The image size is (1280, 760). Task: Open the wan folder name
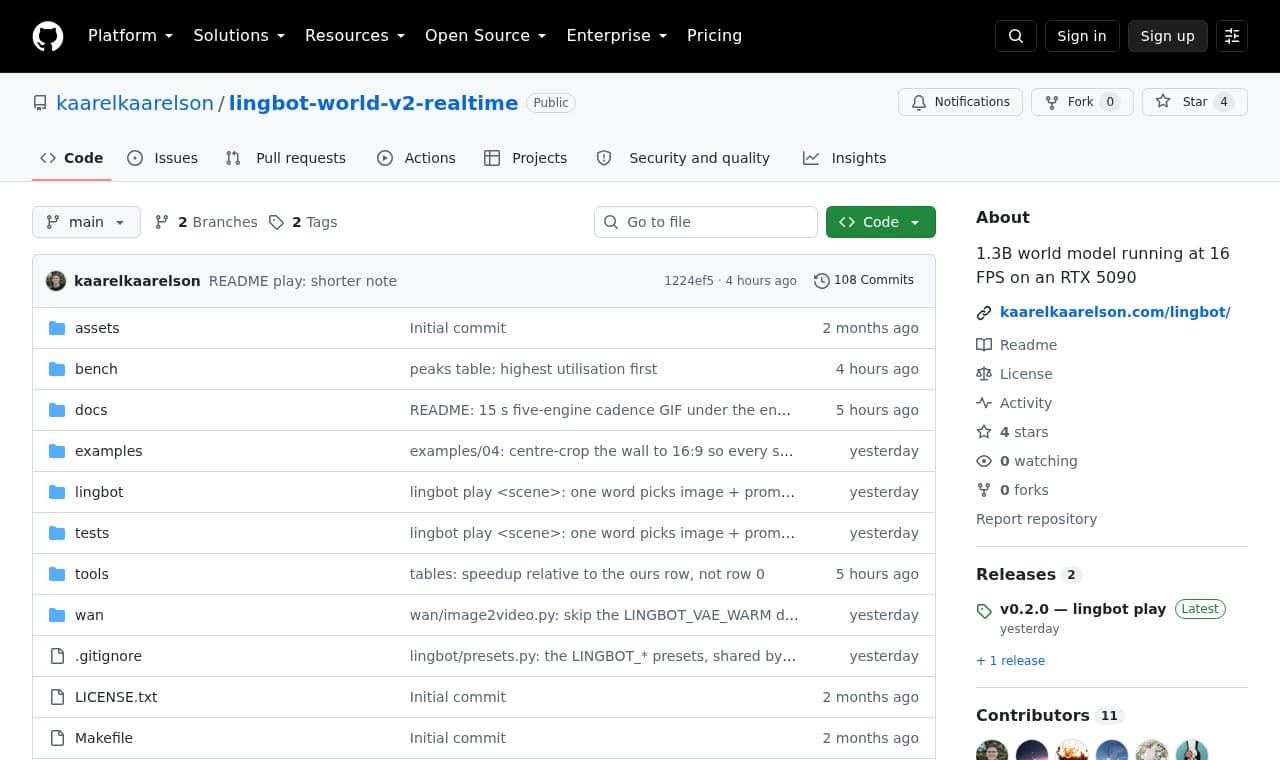[89, 615]
